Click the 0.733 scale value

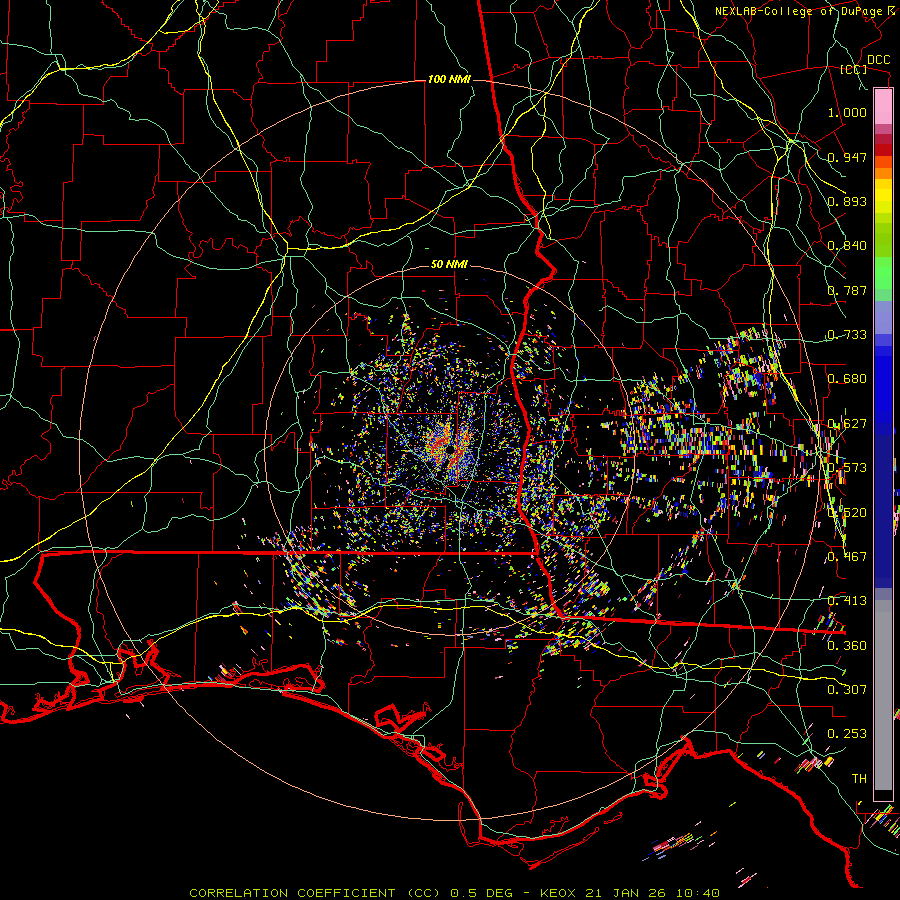coord(847,335)
